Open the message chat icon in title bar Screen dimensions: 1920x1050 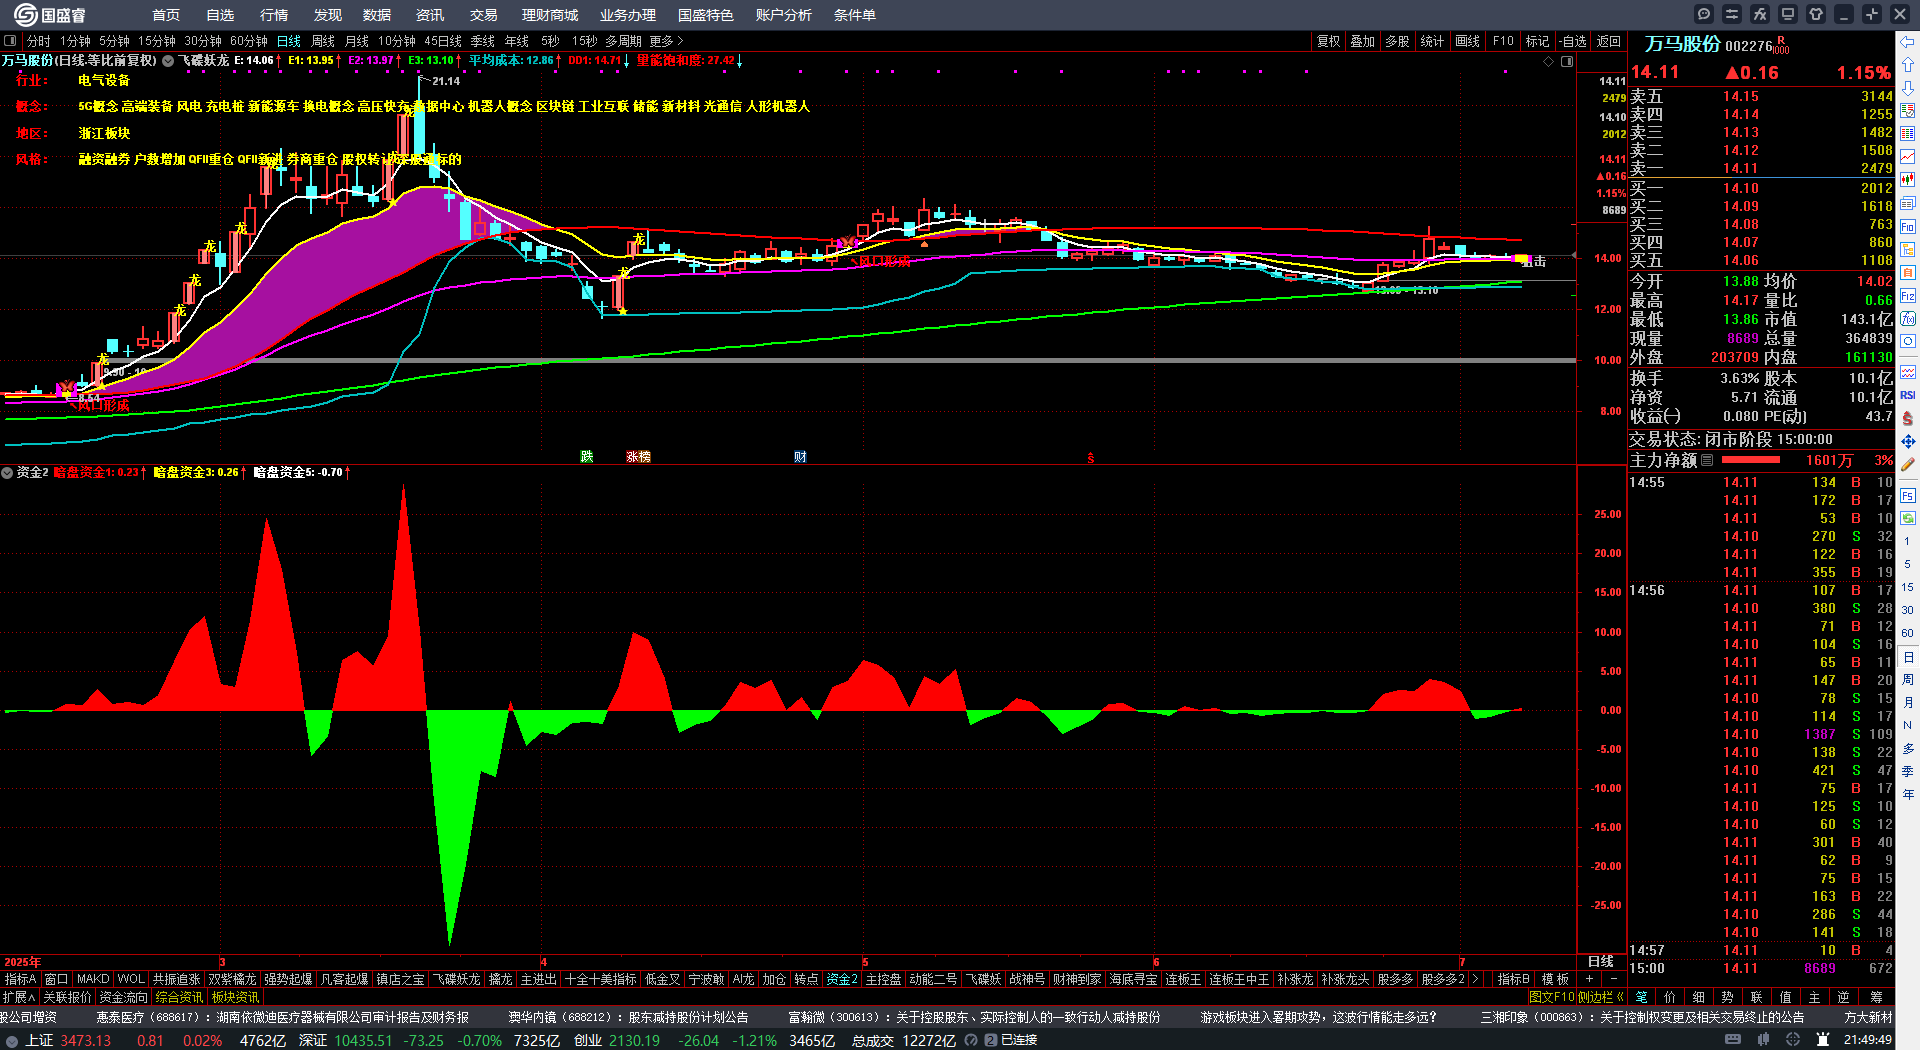(x=1704, y=14)
